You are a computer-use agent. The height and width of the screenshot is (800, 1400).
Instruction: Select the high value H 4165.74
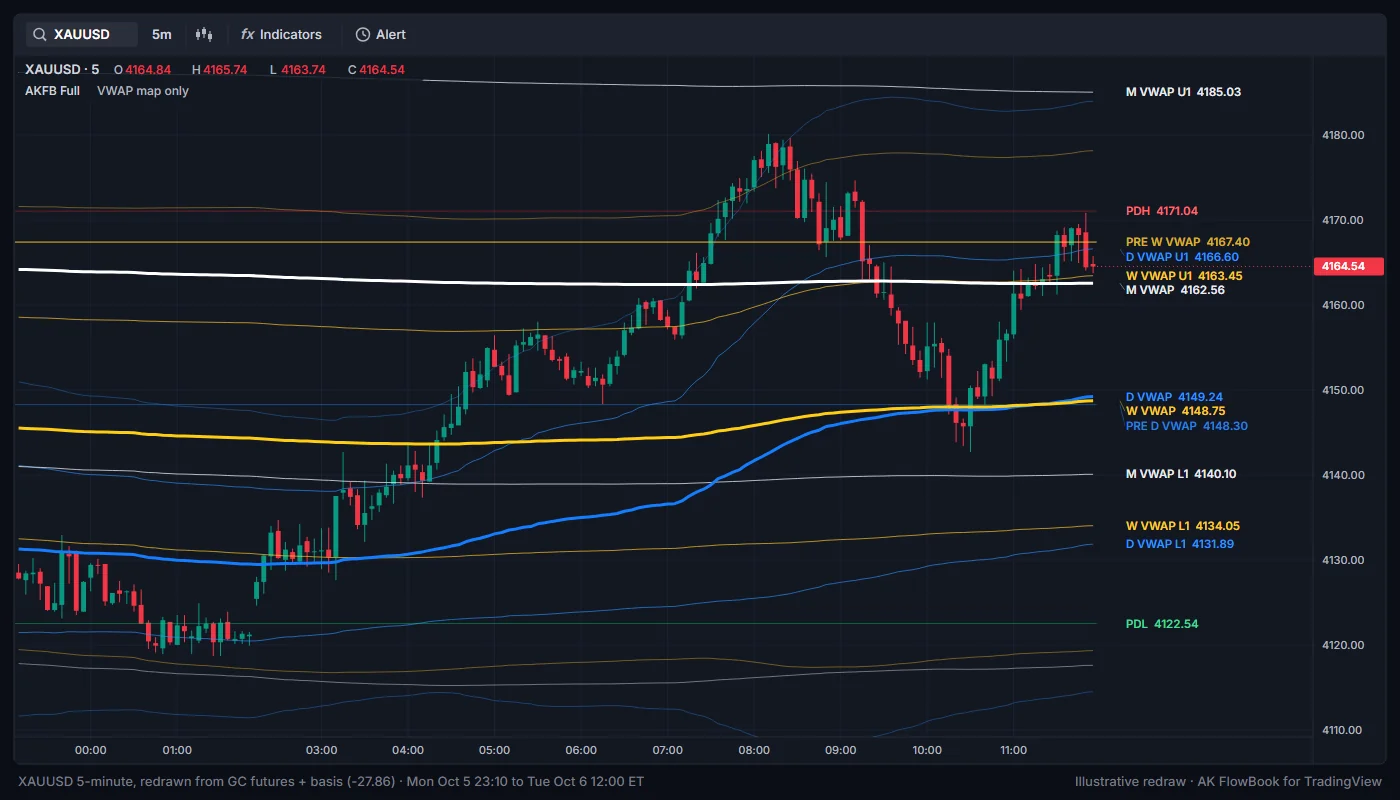220,70
